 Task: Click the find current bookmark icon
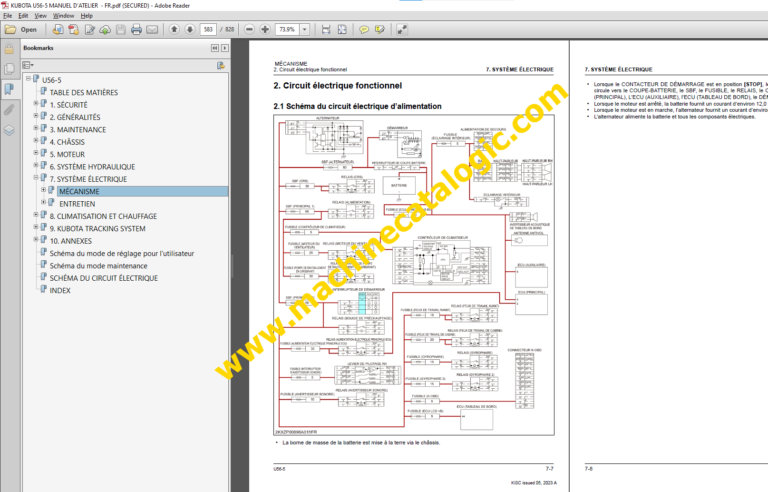click(221, 65)
